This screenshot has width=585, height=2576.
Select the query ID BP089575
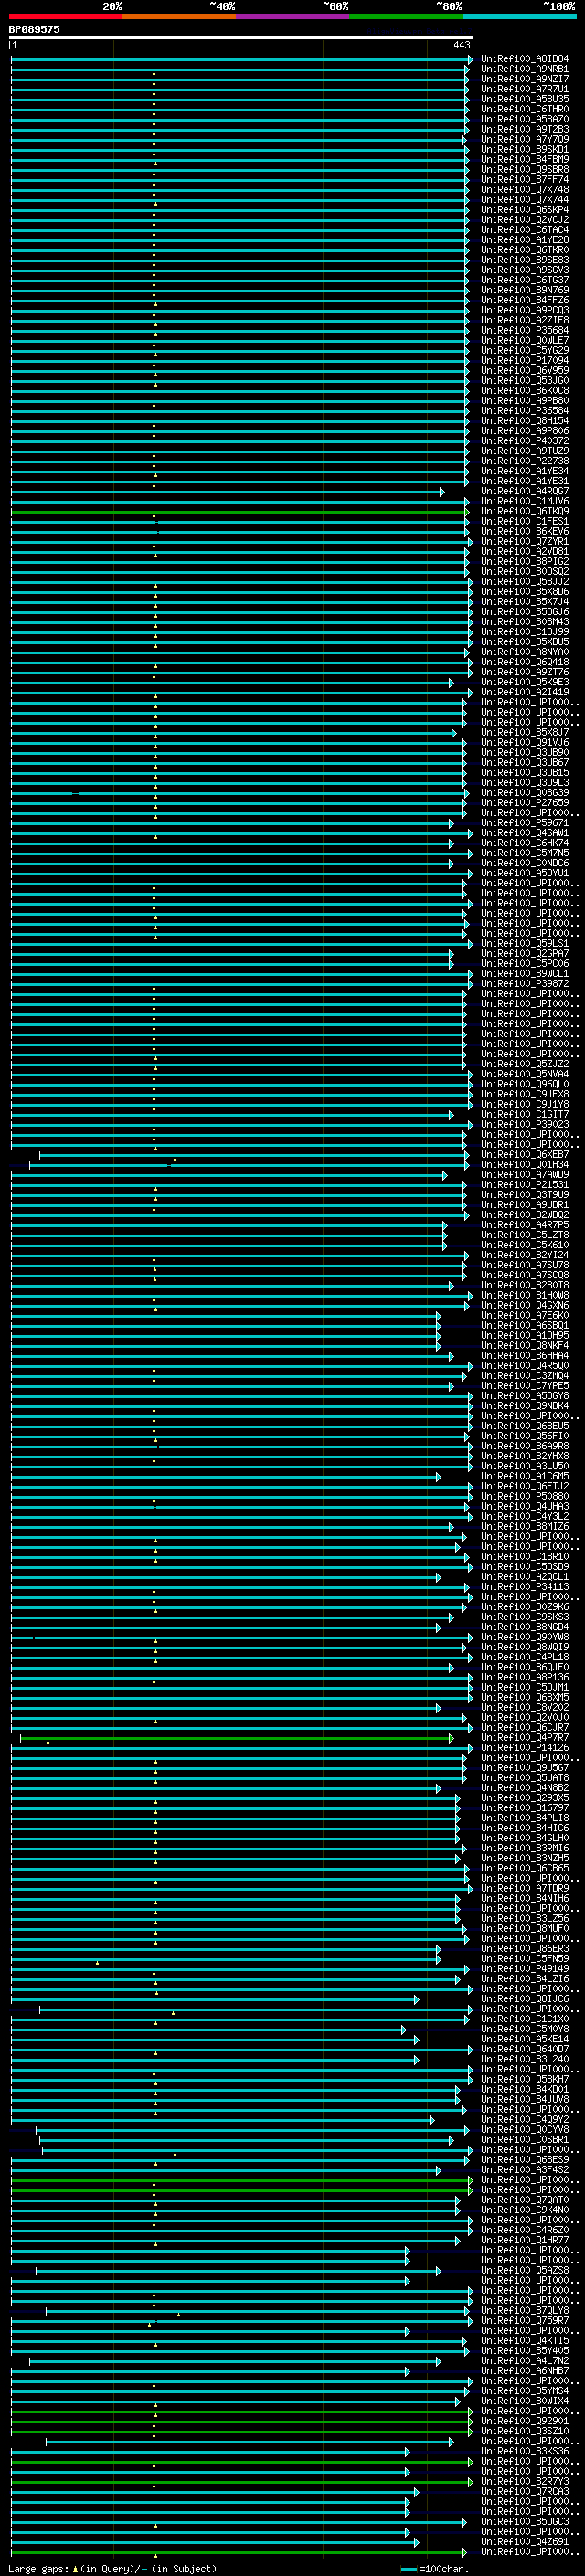pyautogui.click(x=34, y=29)
